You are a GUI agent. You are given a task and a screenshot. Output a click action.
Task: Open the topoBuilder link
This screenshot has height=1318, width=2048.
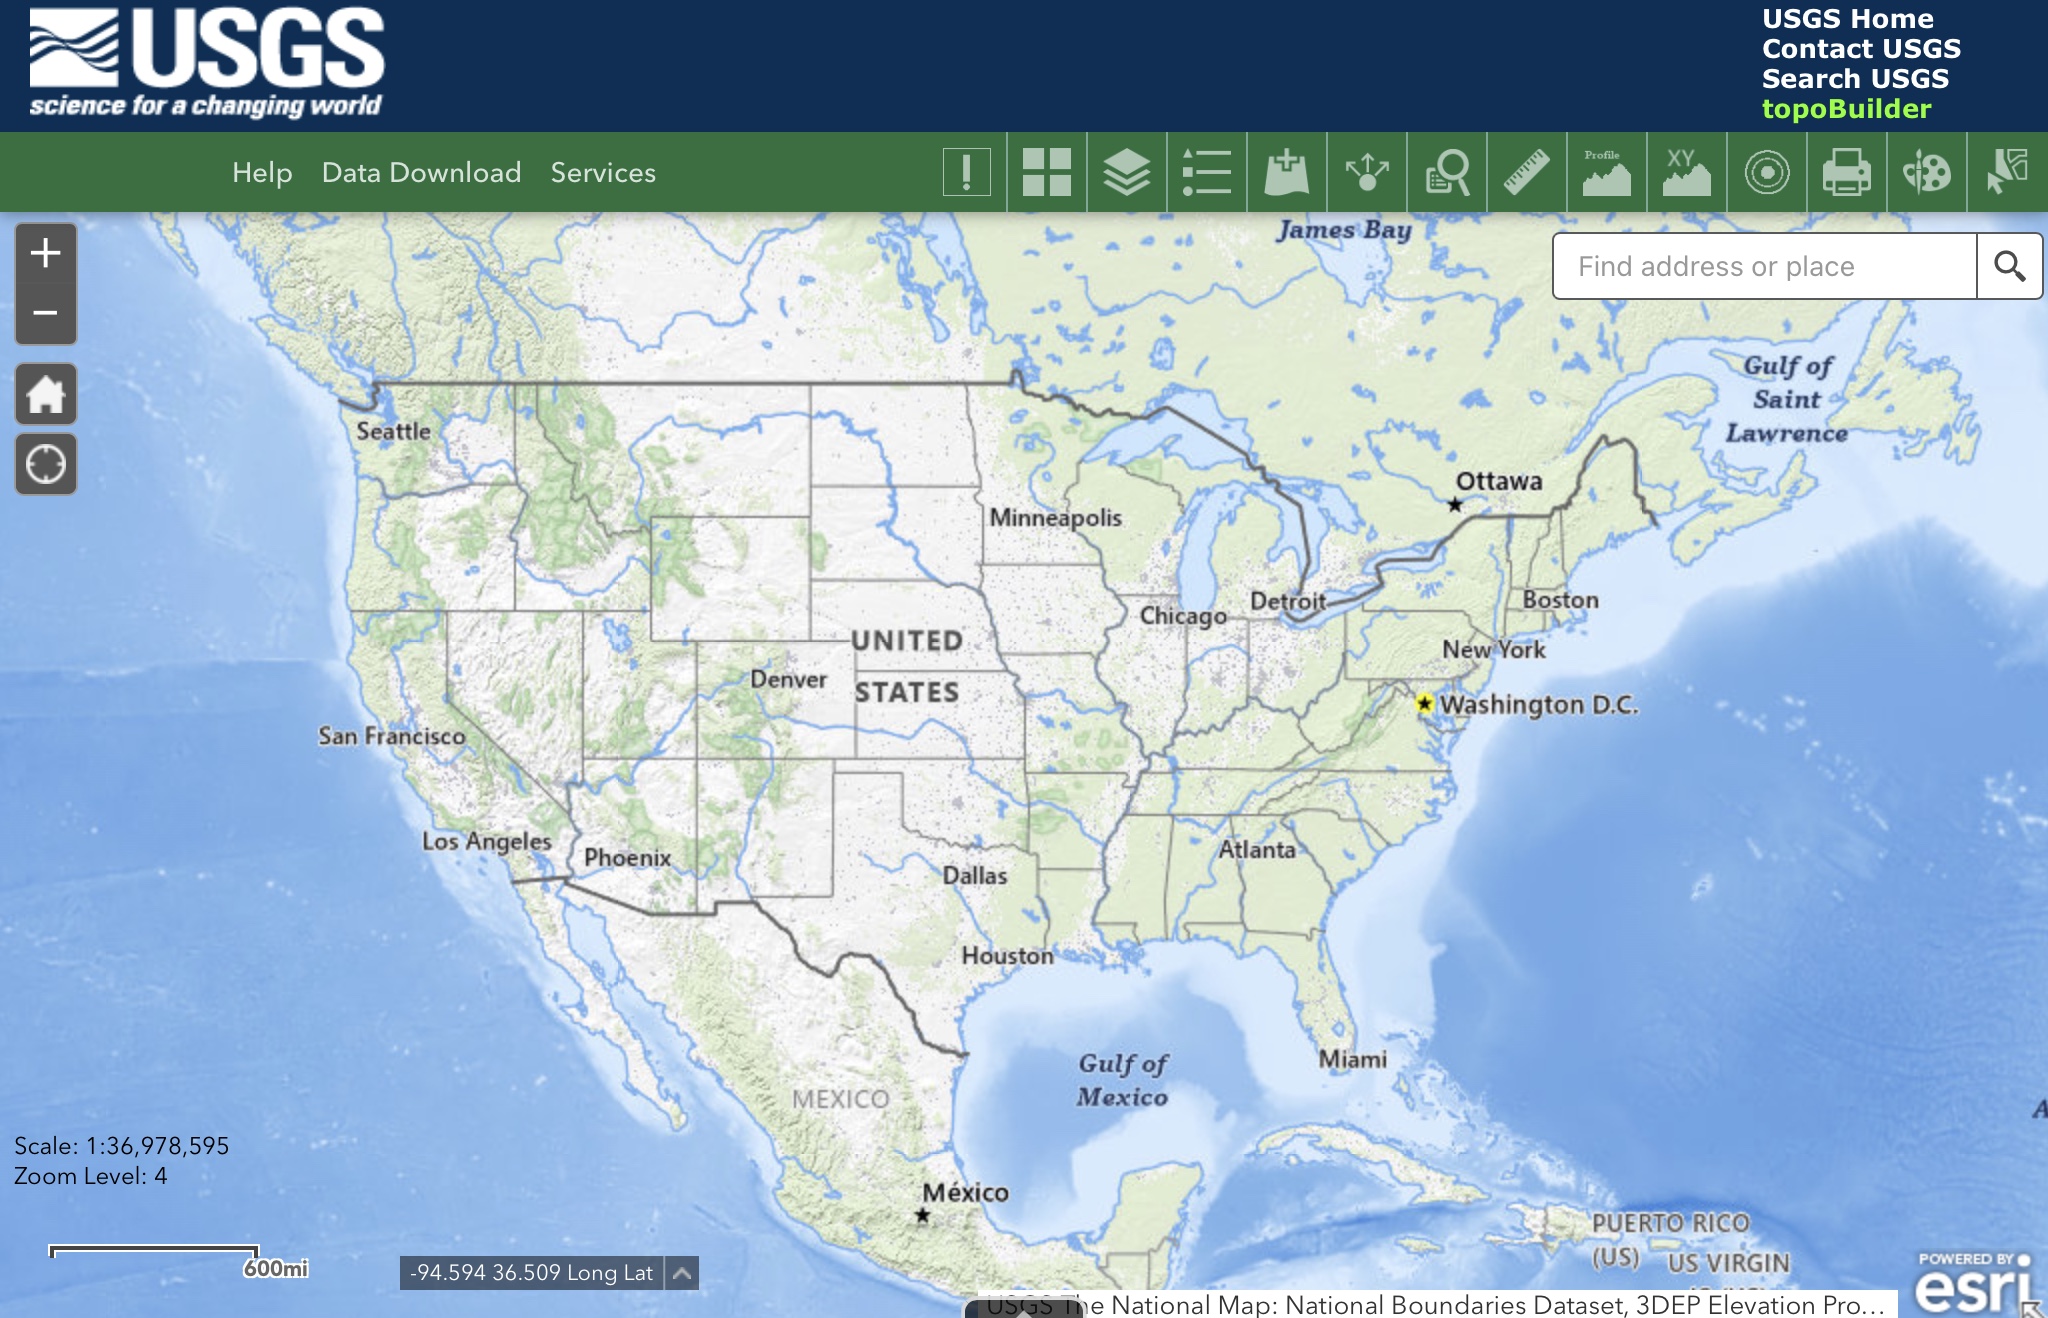[1846, 108]
